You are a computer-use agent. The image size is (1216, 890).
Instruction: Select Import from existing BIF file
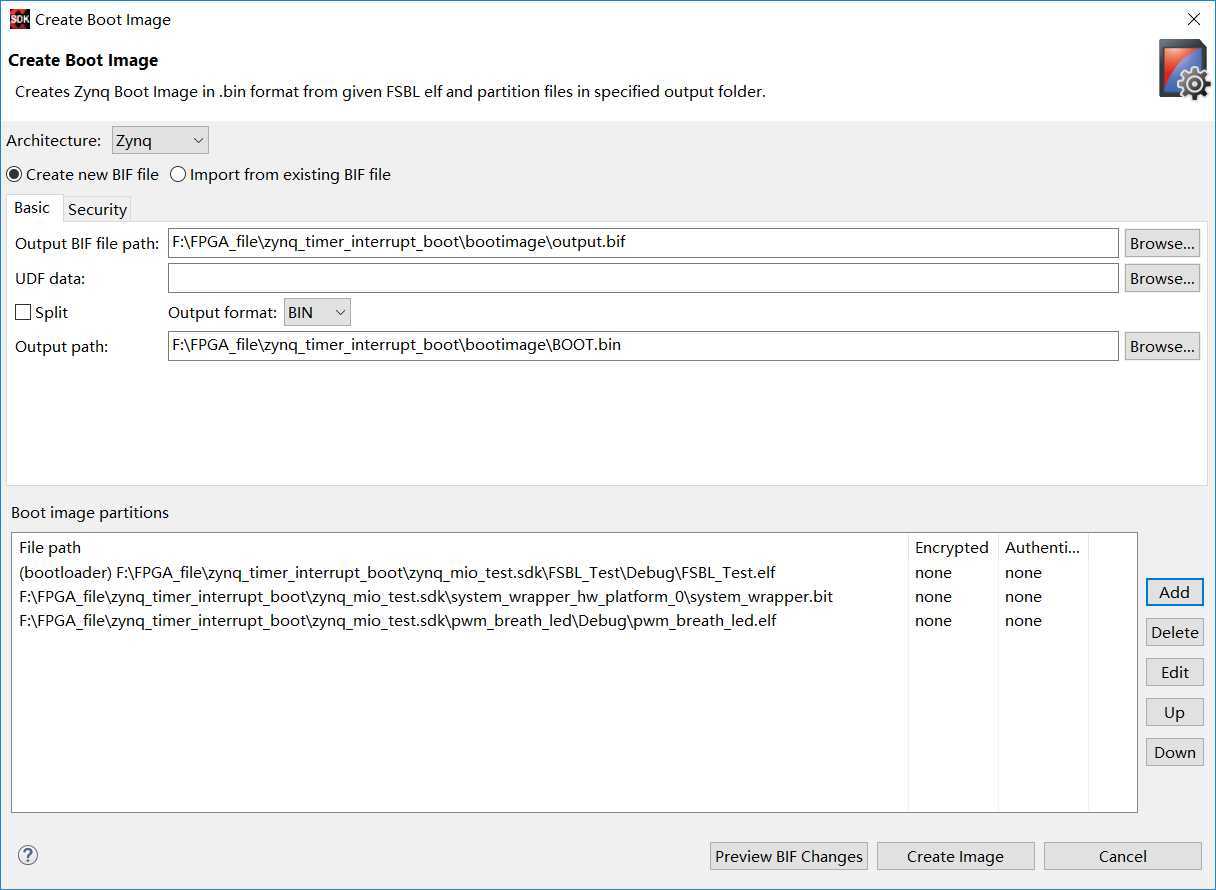point(280,174)
